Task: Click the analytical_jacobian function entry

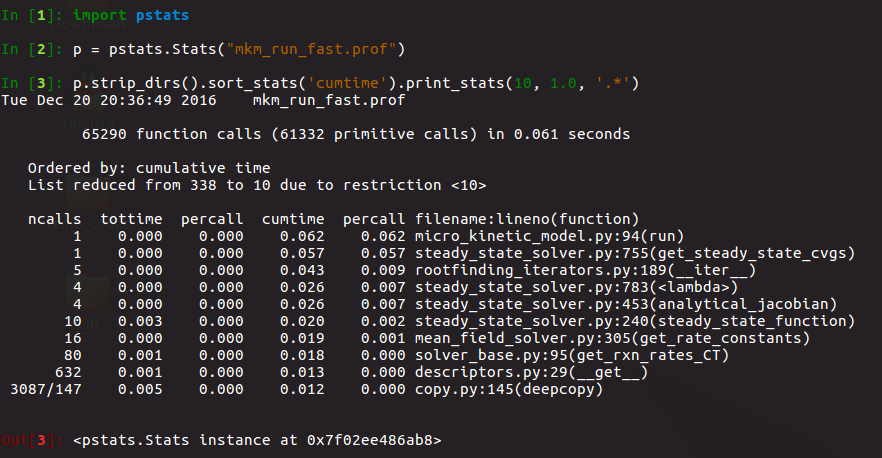Action: click(x=625, y=304)
